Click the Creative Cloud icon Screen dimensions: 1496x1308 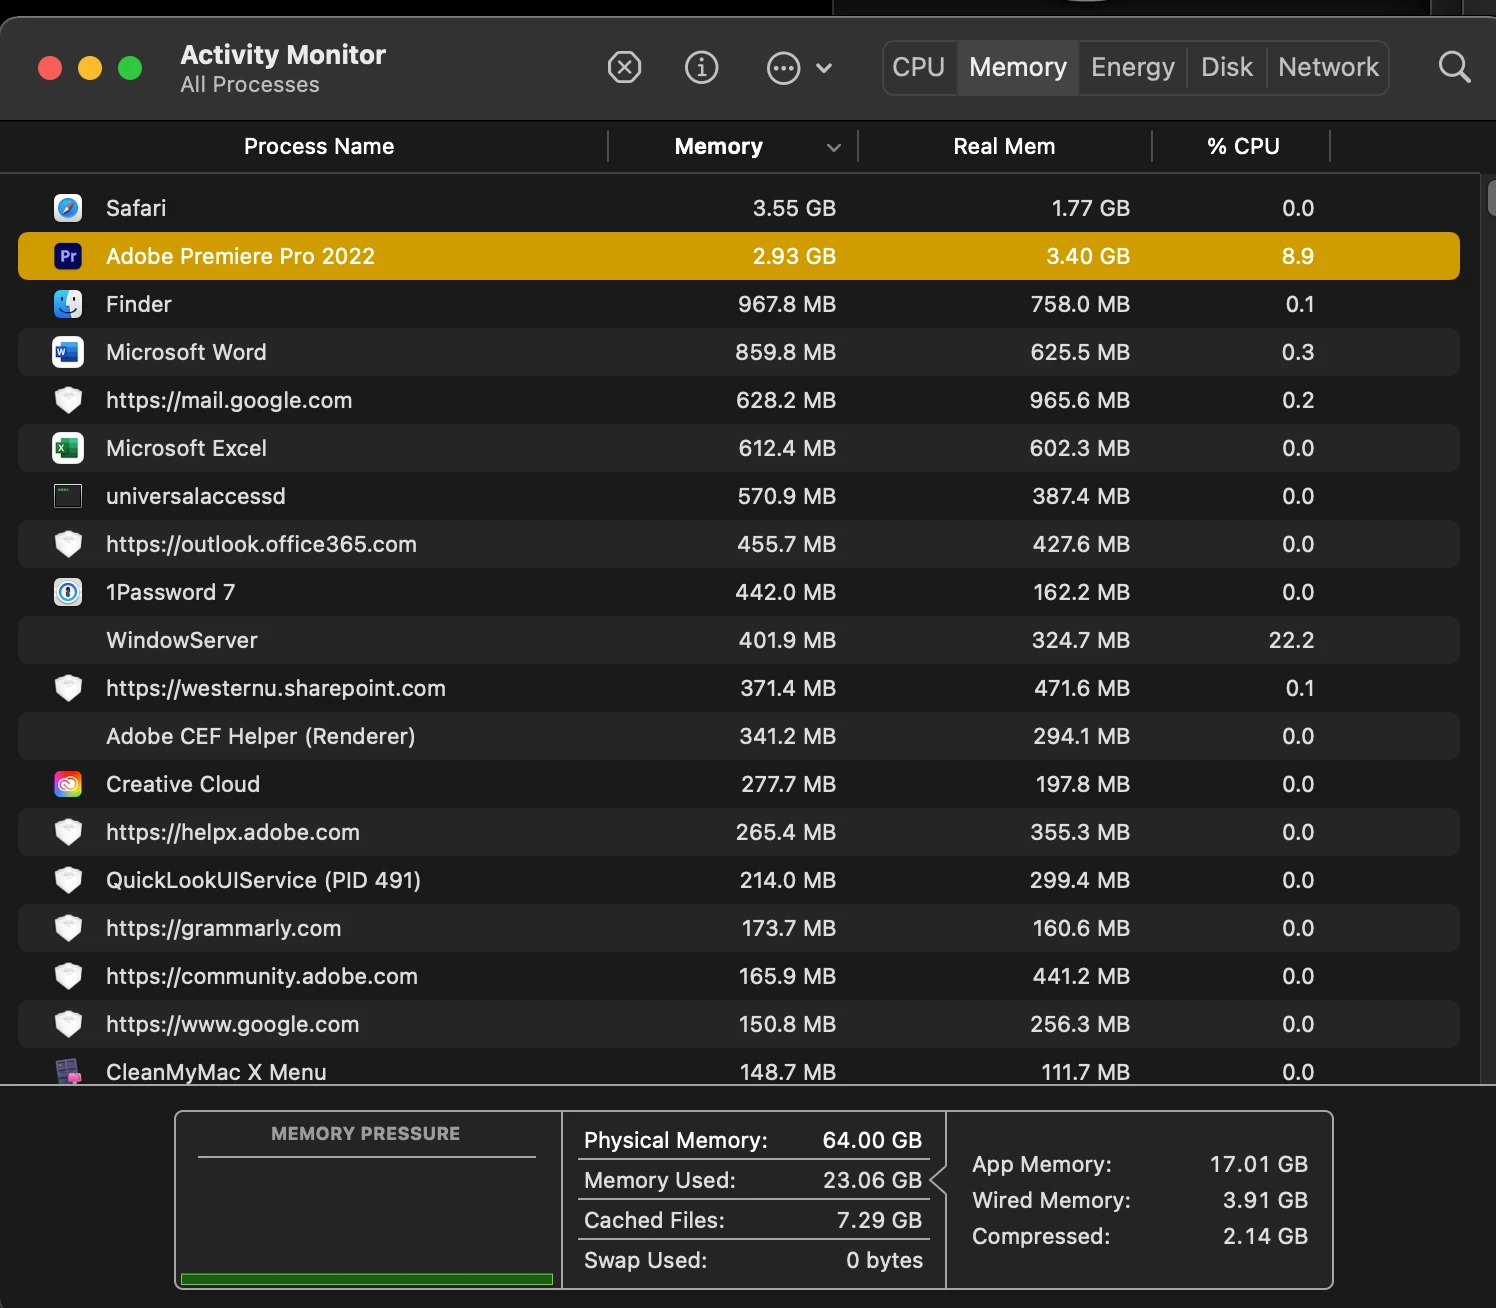(x=68, y=784)
